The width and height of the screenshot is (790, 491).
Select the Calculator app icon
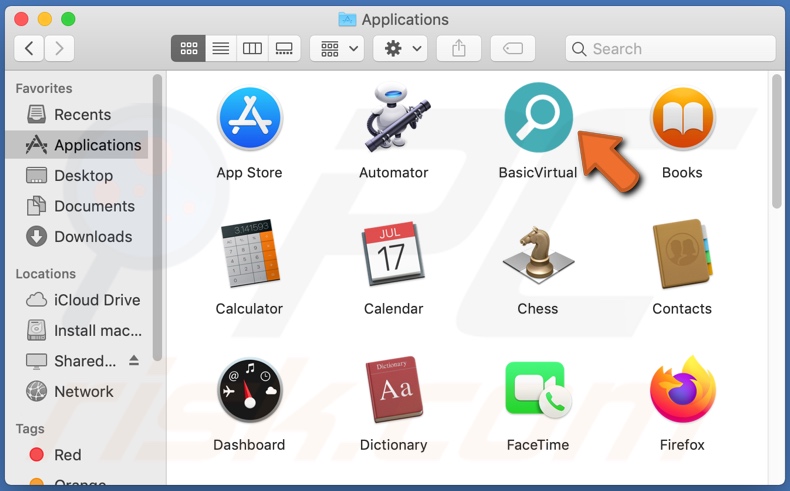point(250,253)
